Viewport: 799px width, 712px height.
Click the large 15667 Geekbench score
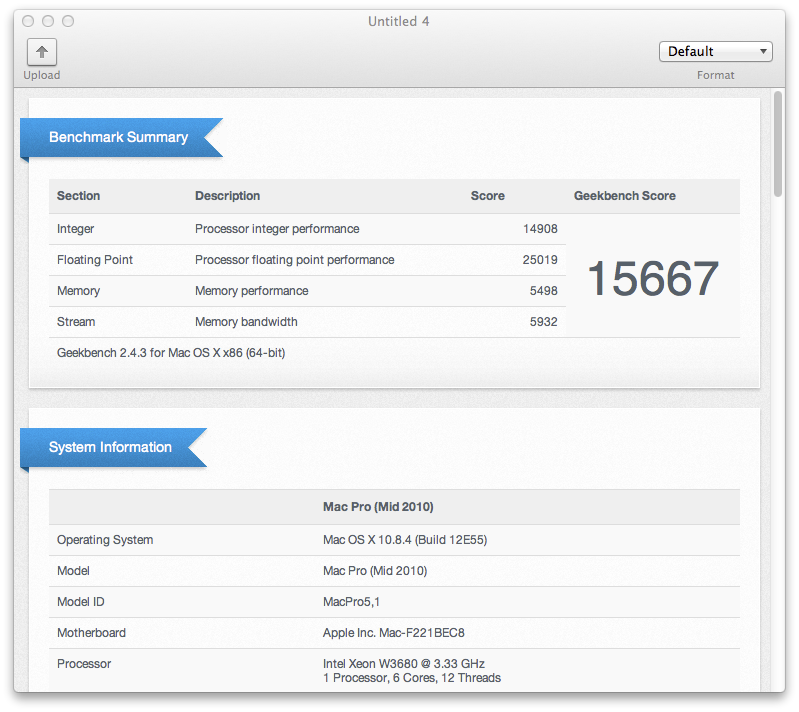point(653,278)
